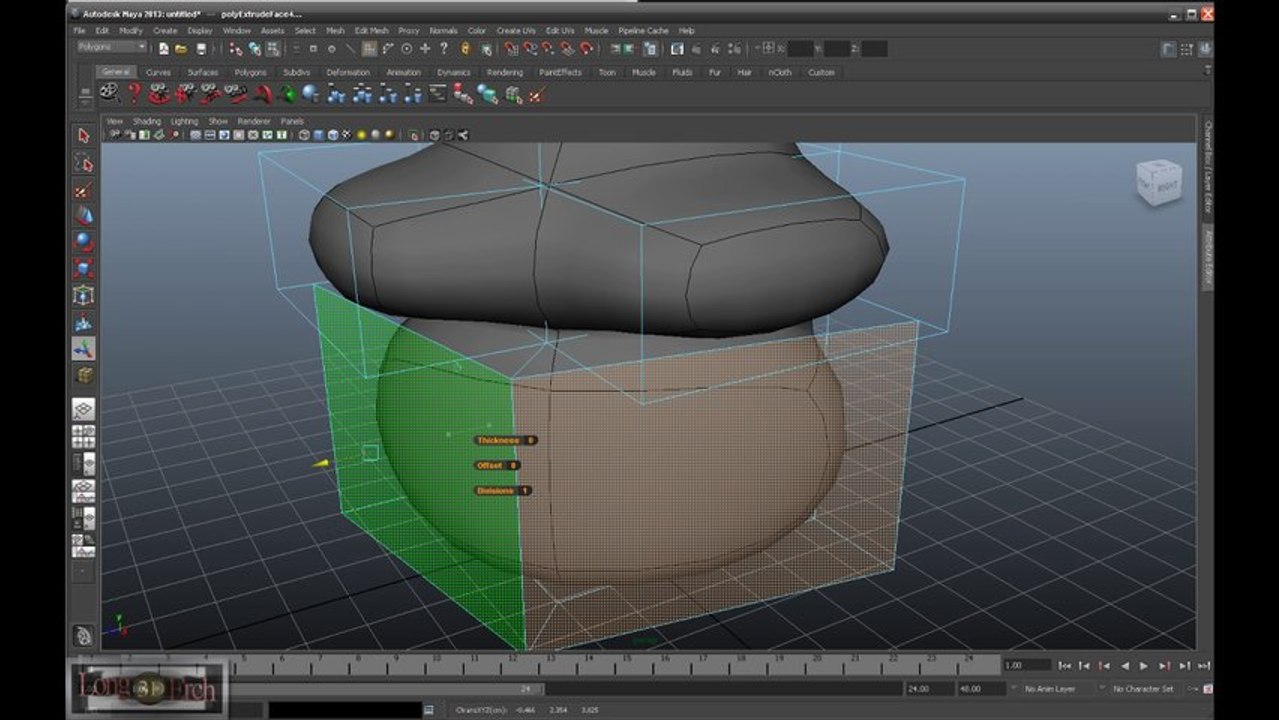Activate the Lasso select tool
This screenshot has width=1279, height=720.
click(x=84, y=163)
